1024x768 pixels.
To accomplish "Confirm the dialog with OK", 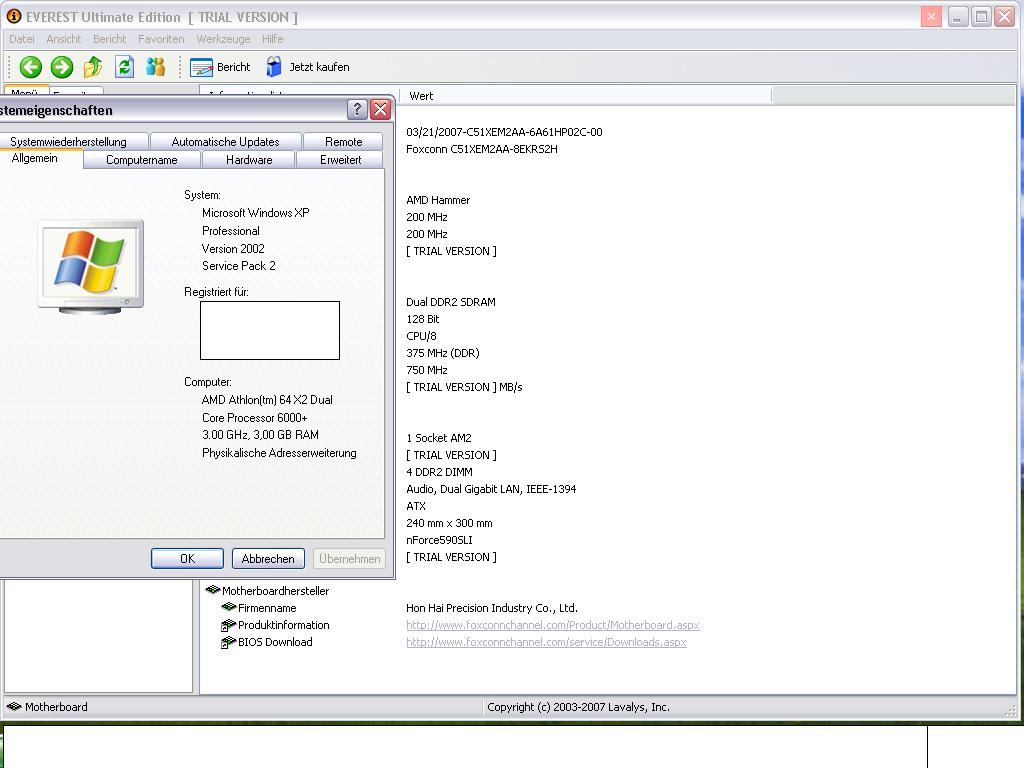I will tap(187, 558).
